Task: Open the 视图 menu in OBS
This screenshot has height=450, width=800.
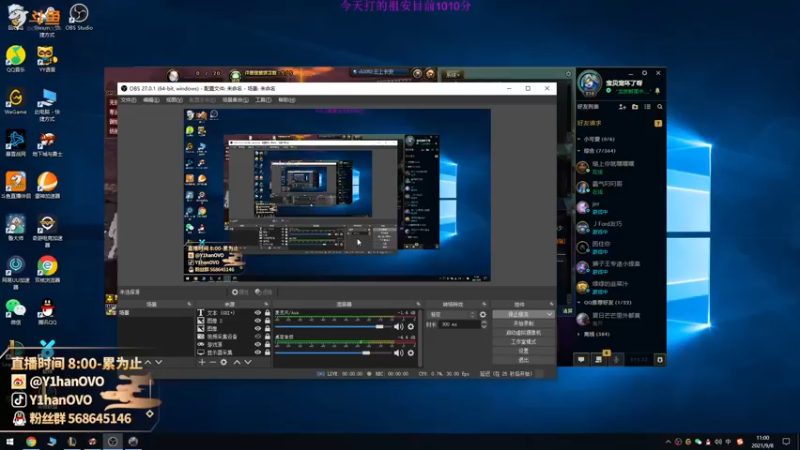Action: (x=174, y=100)
